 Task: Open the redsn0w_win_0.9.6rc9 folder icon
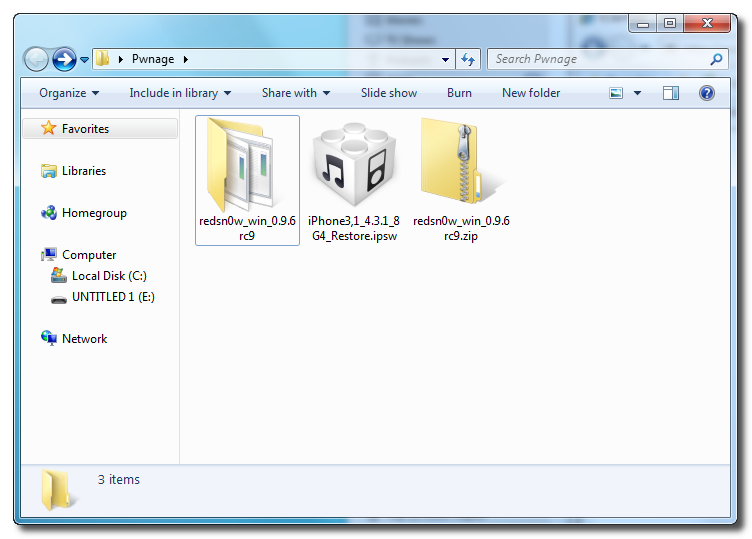tap(241, 165)
